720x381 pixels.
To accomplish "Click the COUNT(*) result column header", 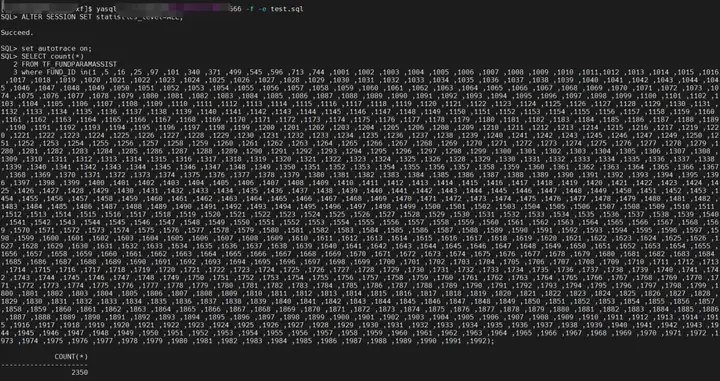I will [x=71, y=357].
